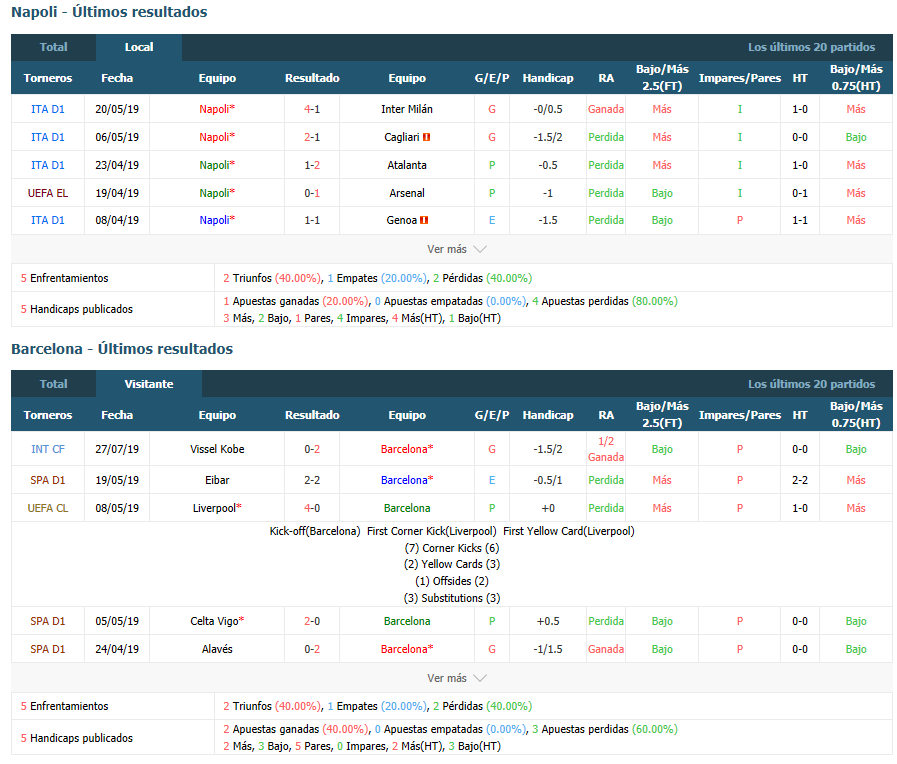Click handicap -0/0.5 in Inter Milán row
The image size is (897, 764).
547,109
